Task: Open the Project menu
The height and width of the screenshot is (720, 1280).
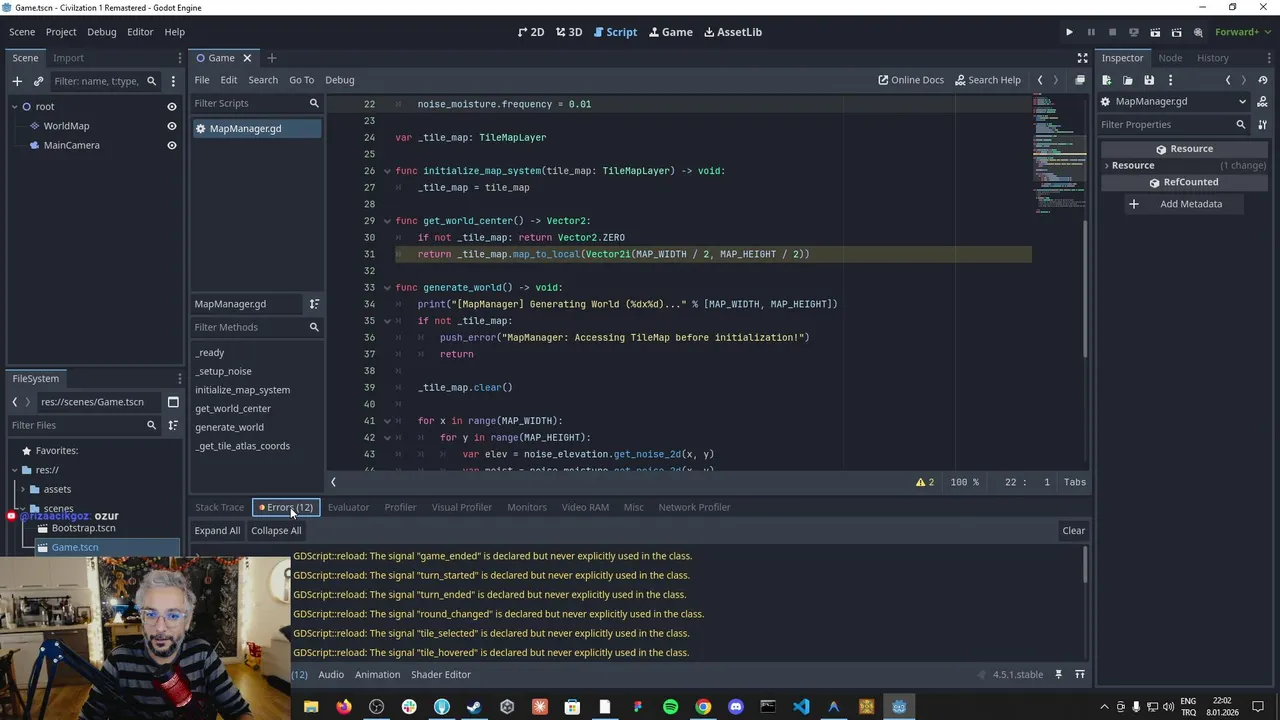Action: point(61,32)
